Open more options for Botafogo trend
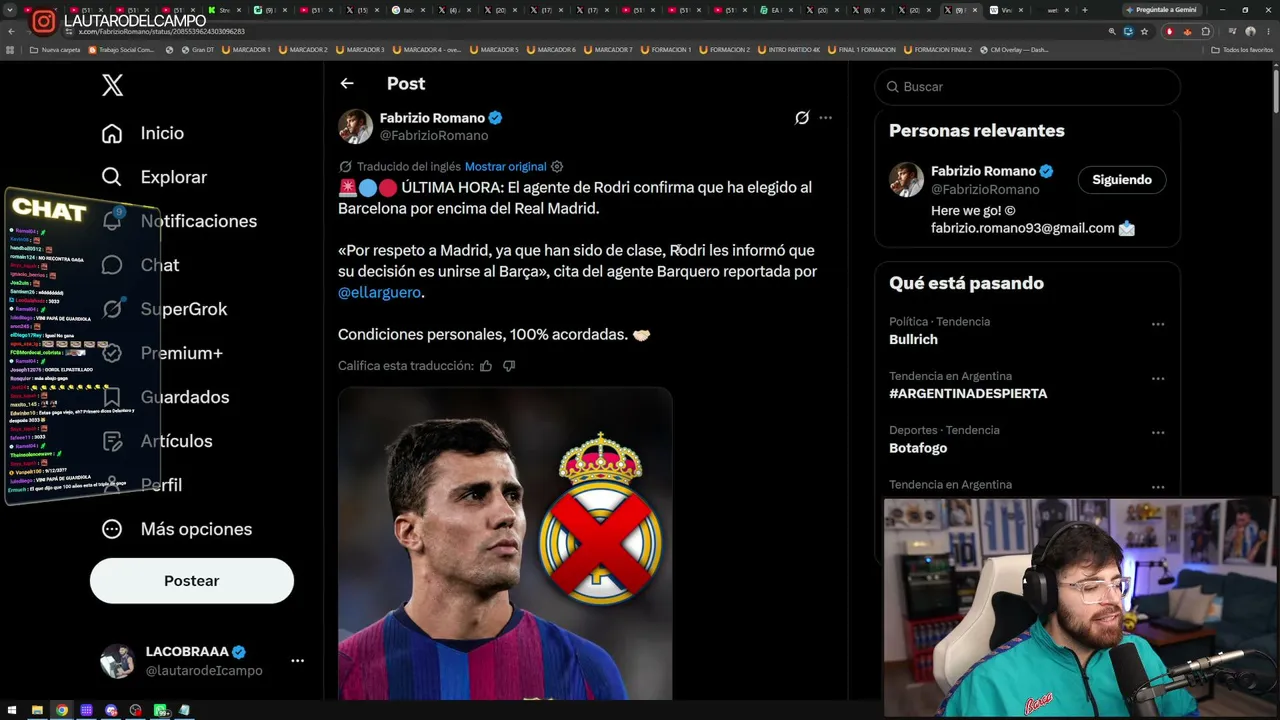Viewport: 1280px width, 720px height. click(1158, 433)
